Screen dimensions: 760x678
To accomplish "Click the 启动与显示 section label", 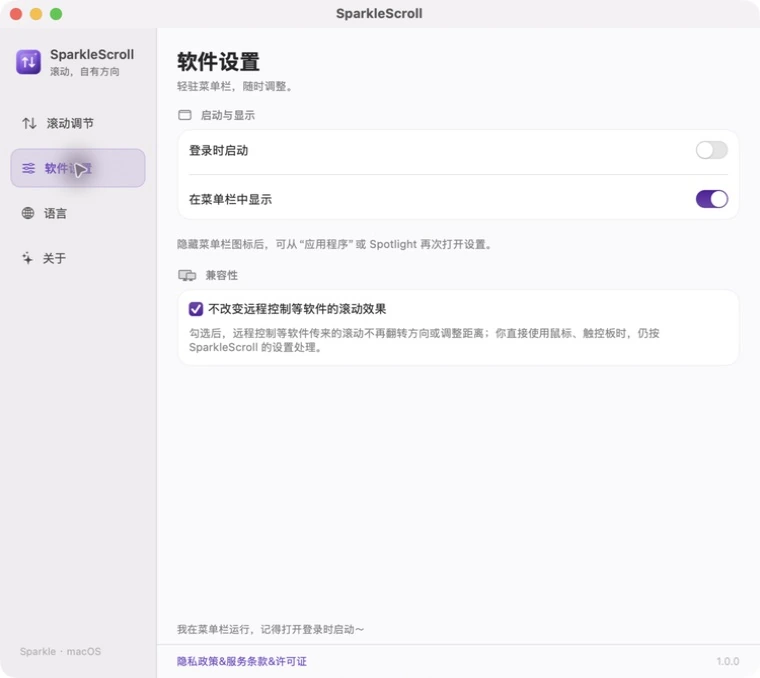I will tap(227, 115).
